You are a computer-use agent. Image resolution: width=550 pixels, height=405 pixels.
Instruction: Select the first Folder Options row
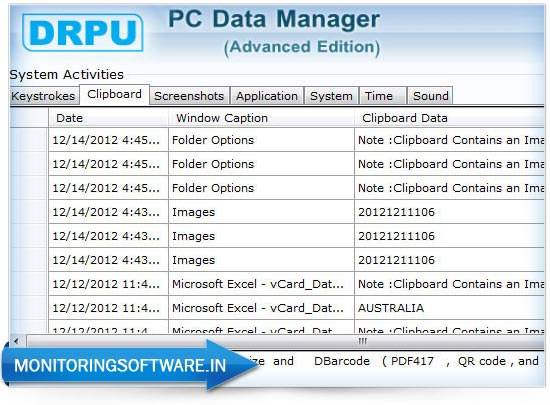(x=296, y=140)
